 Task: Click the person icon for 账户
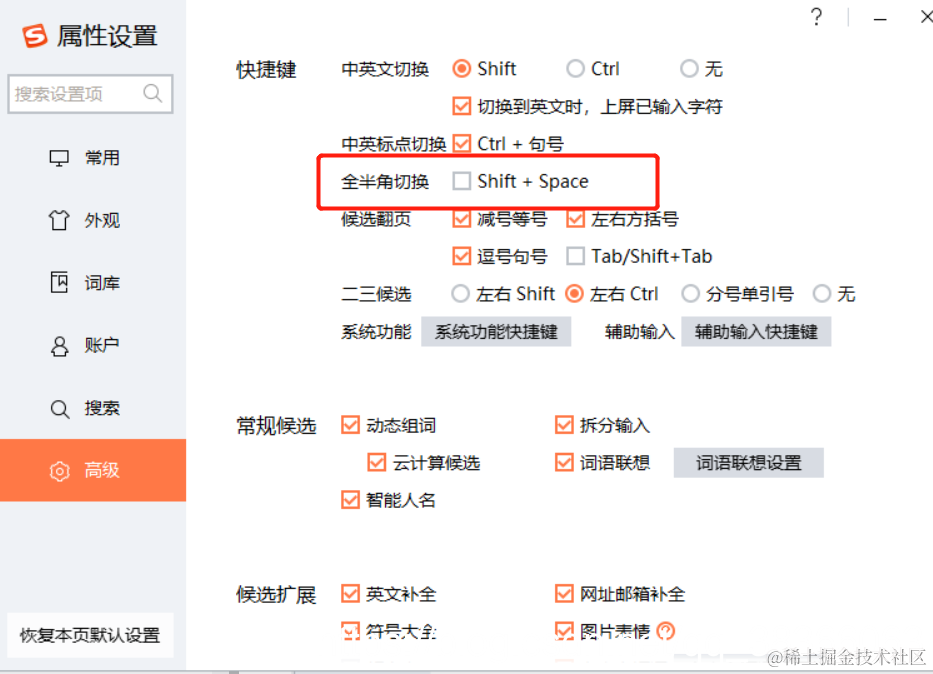59,346
